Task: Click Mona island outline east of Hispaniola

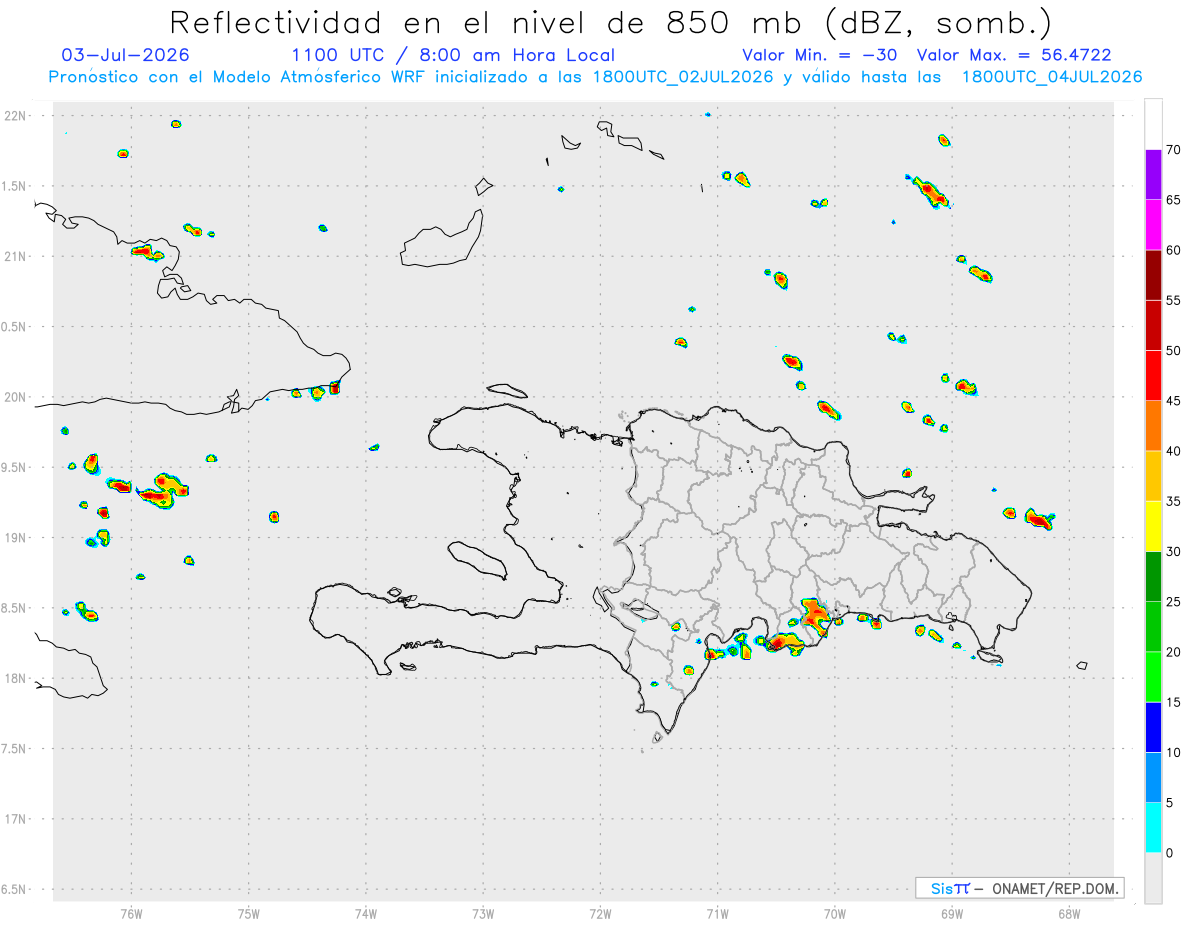Action: click(1082, 665)
